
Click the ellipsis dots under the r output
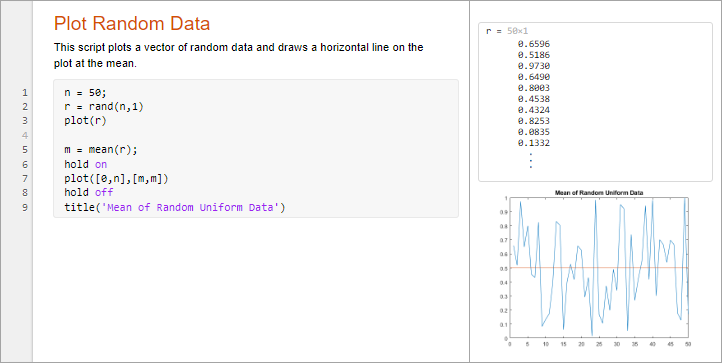(530, 160)
